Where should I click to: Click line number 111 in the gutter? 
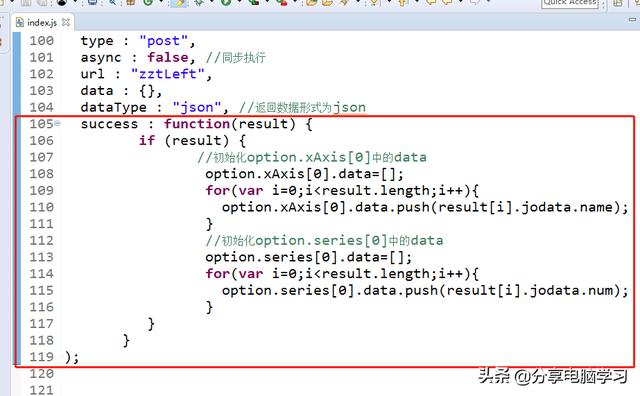[x=41, y=224]
